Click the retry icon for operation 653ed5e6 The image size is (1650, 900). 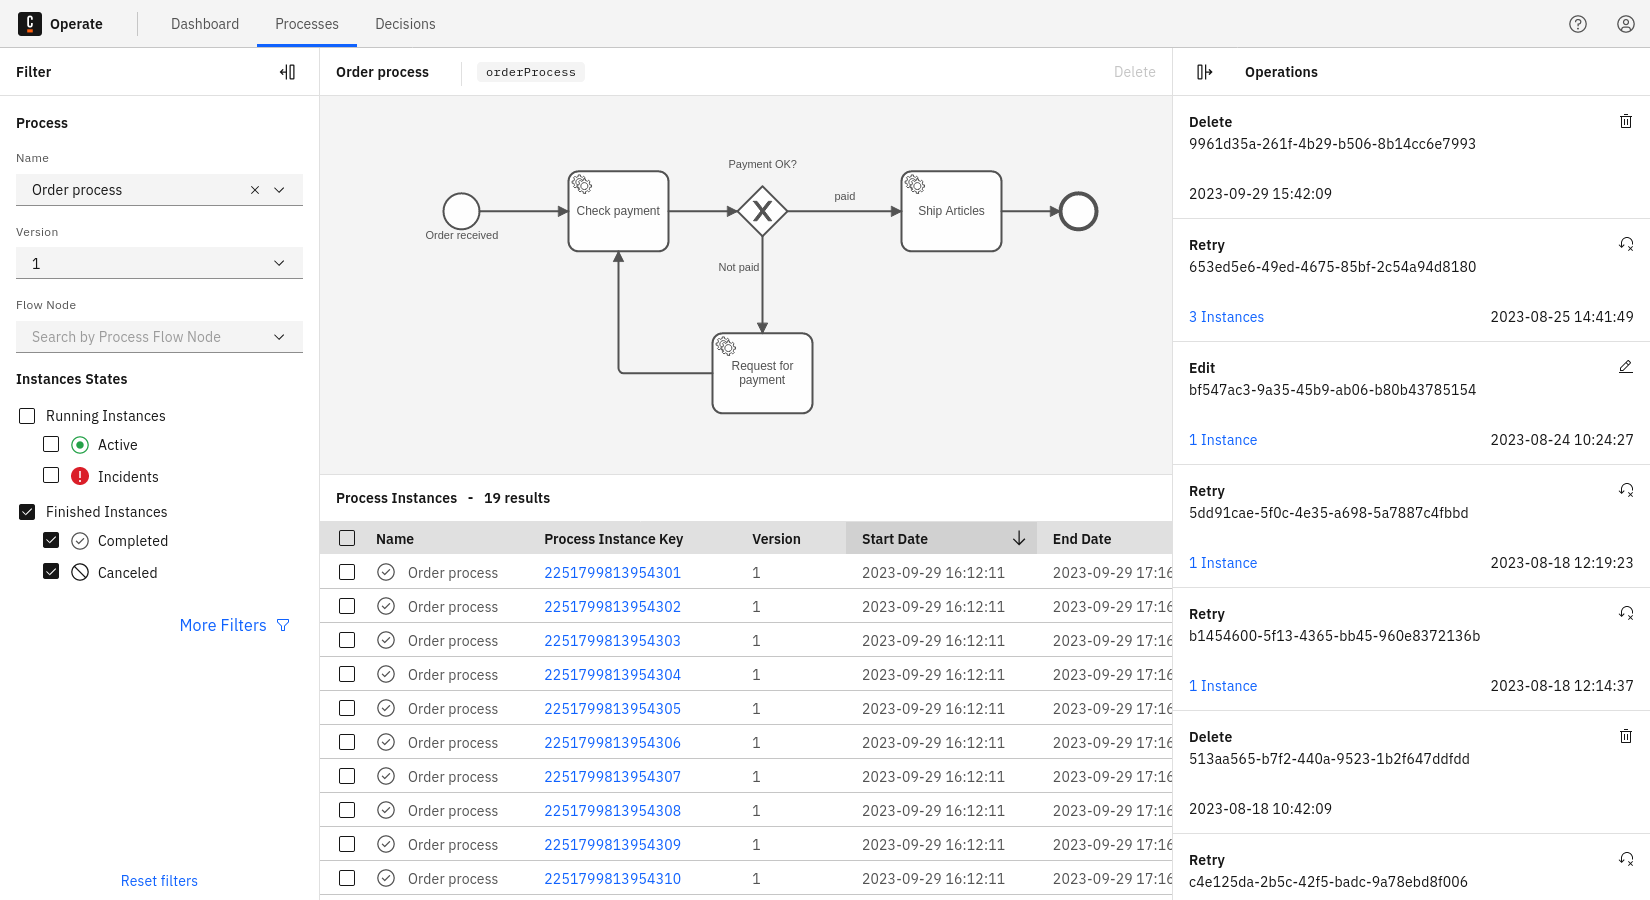tap(1626, 245)
